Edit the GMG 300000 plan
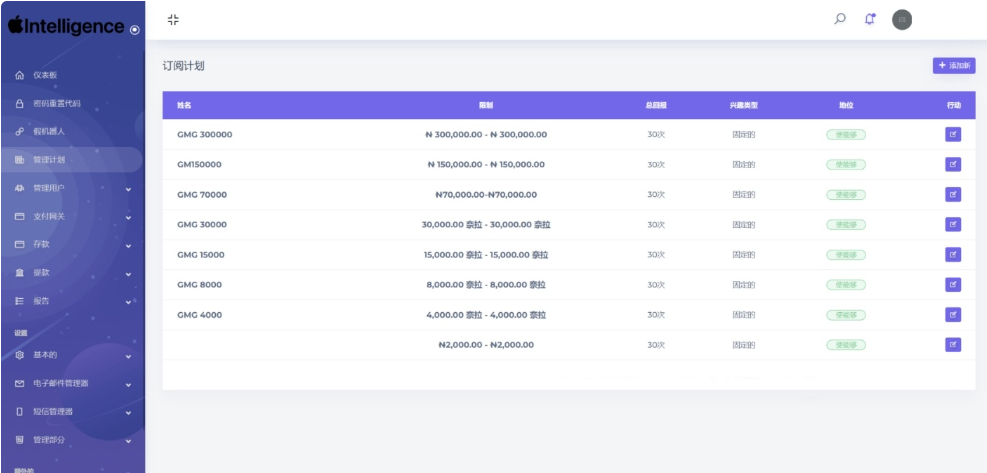Viewport: 987px width, 473px height. 953,134
